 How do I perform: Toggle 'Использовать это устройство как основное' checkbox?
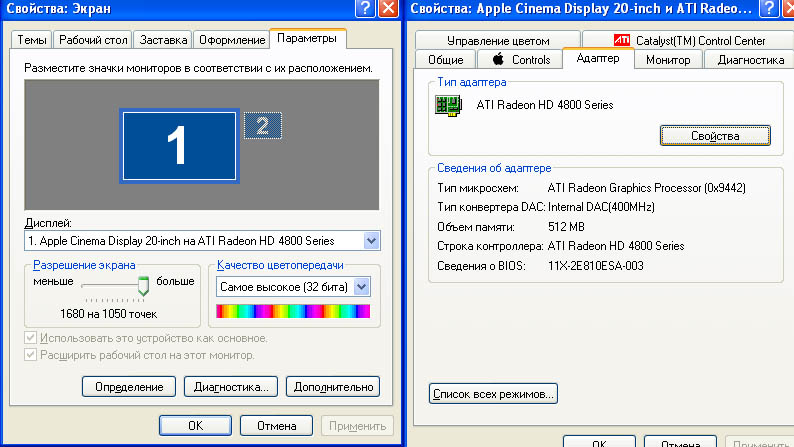coord(30,338)
